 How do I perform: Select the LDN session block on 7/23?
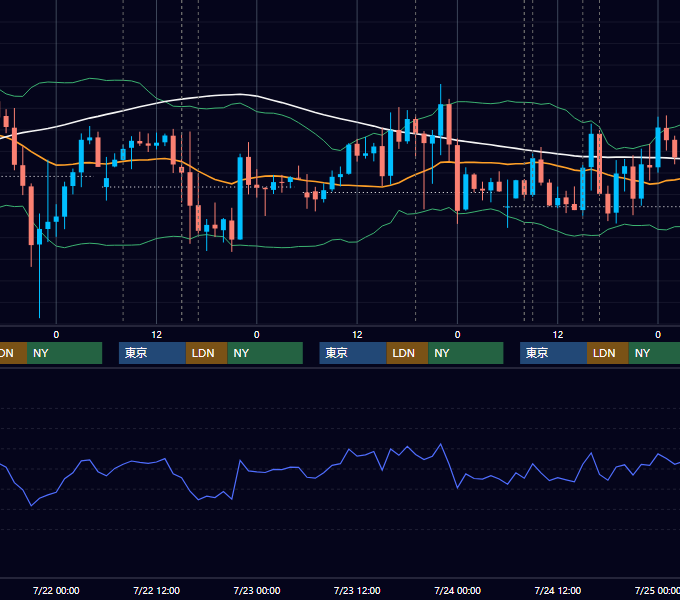pos(407,353)
